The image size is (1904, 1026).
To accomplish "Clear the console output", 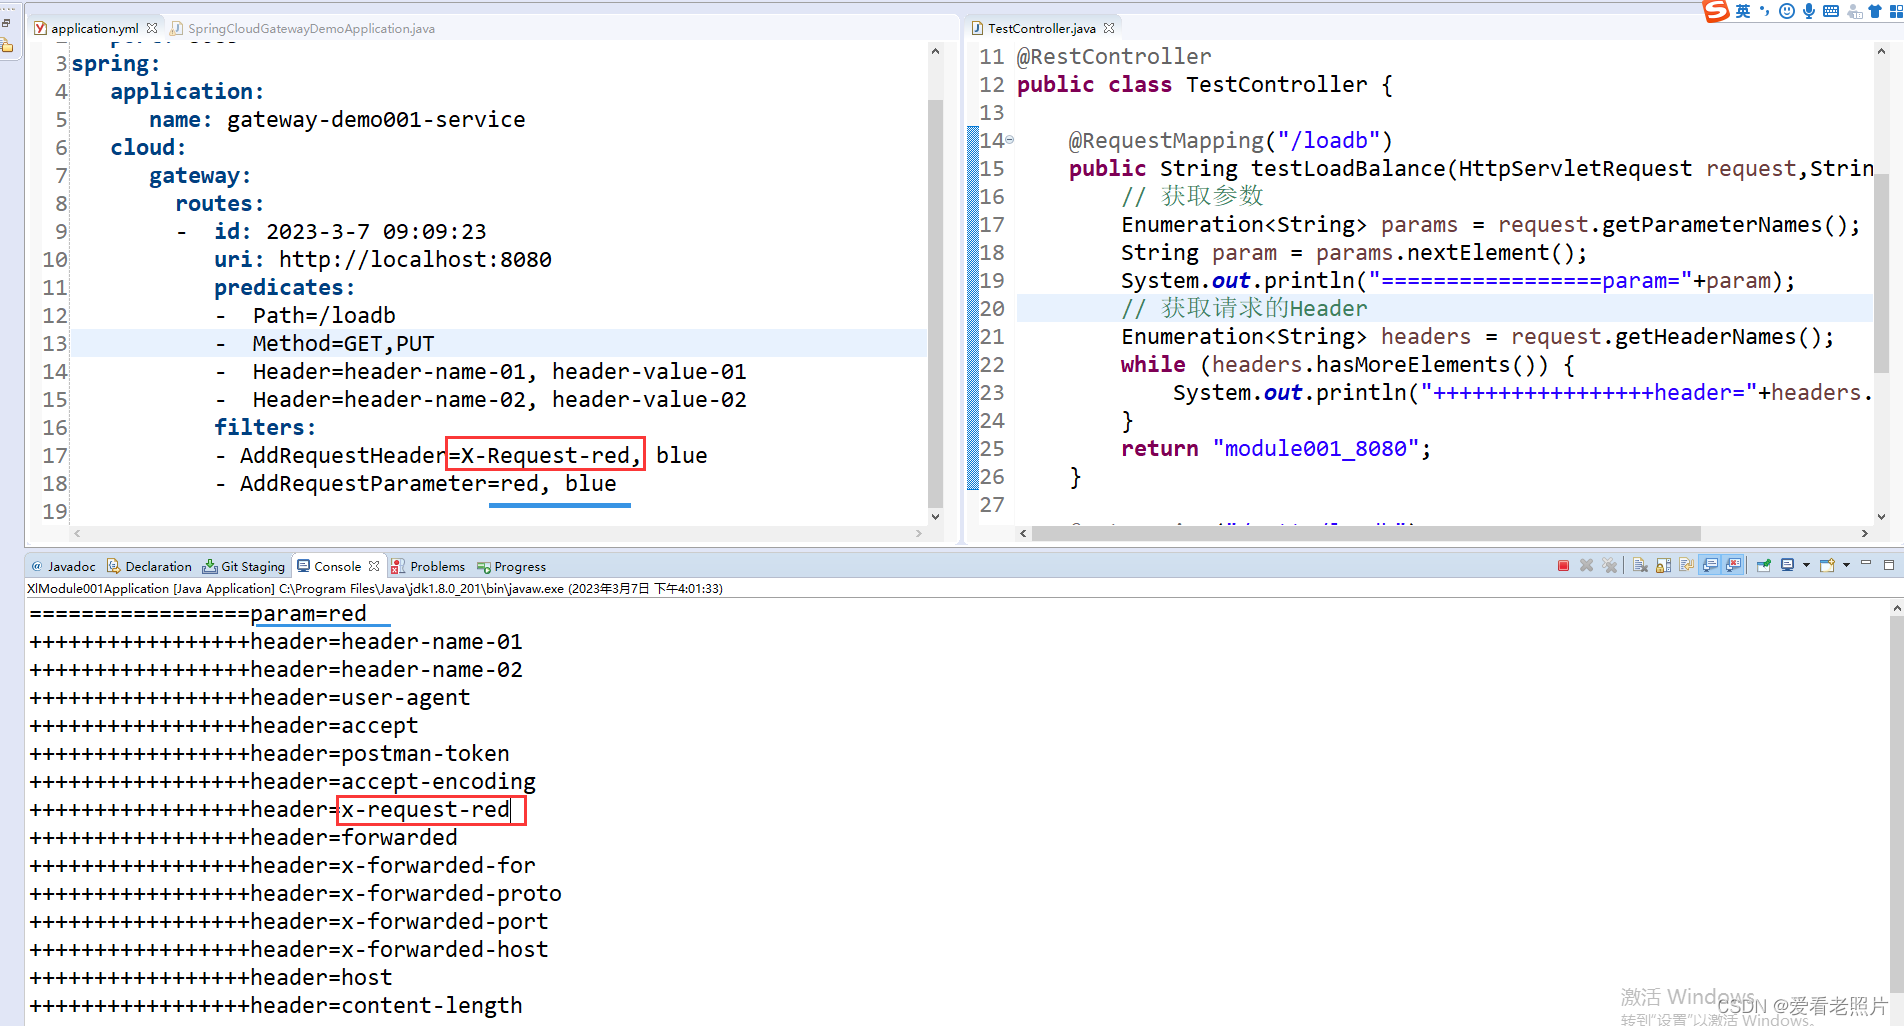I will [1640, 565].
